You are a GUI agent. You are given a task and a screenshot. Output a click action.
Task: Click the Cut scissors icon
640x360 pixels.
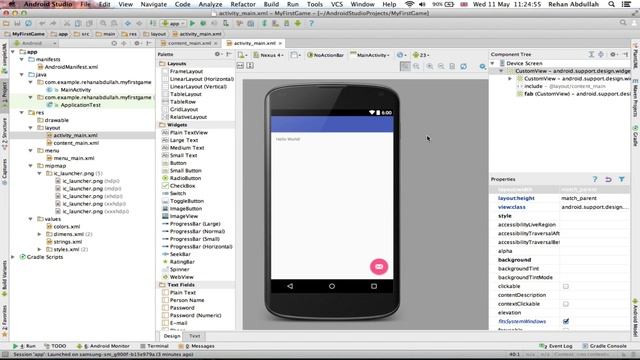(67, 23)
